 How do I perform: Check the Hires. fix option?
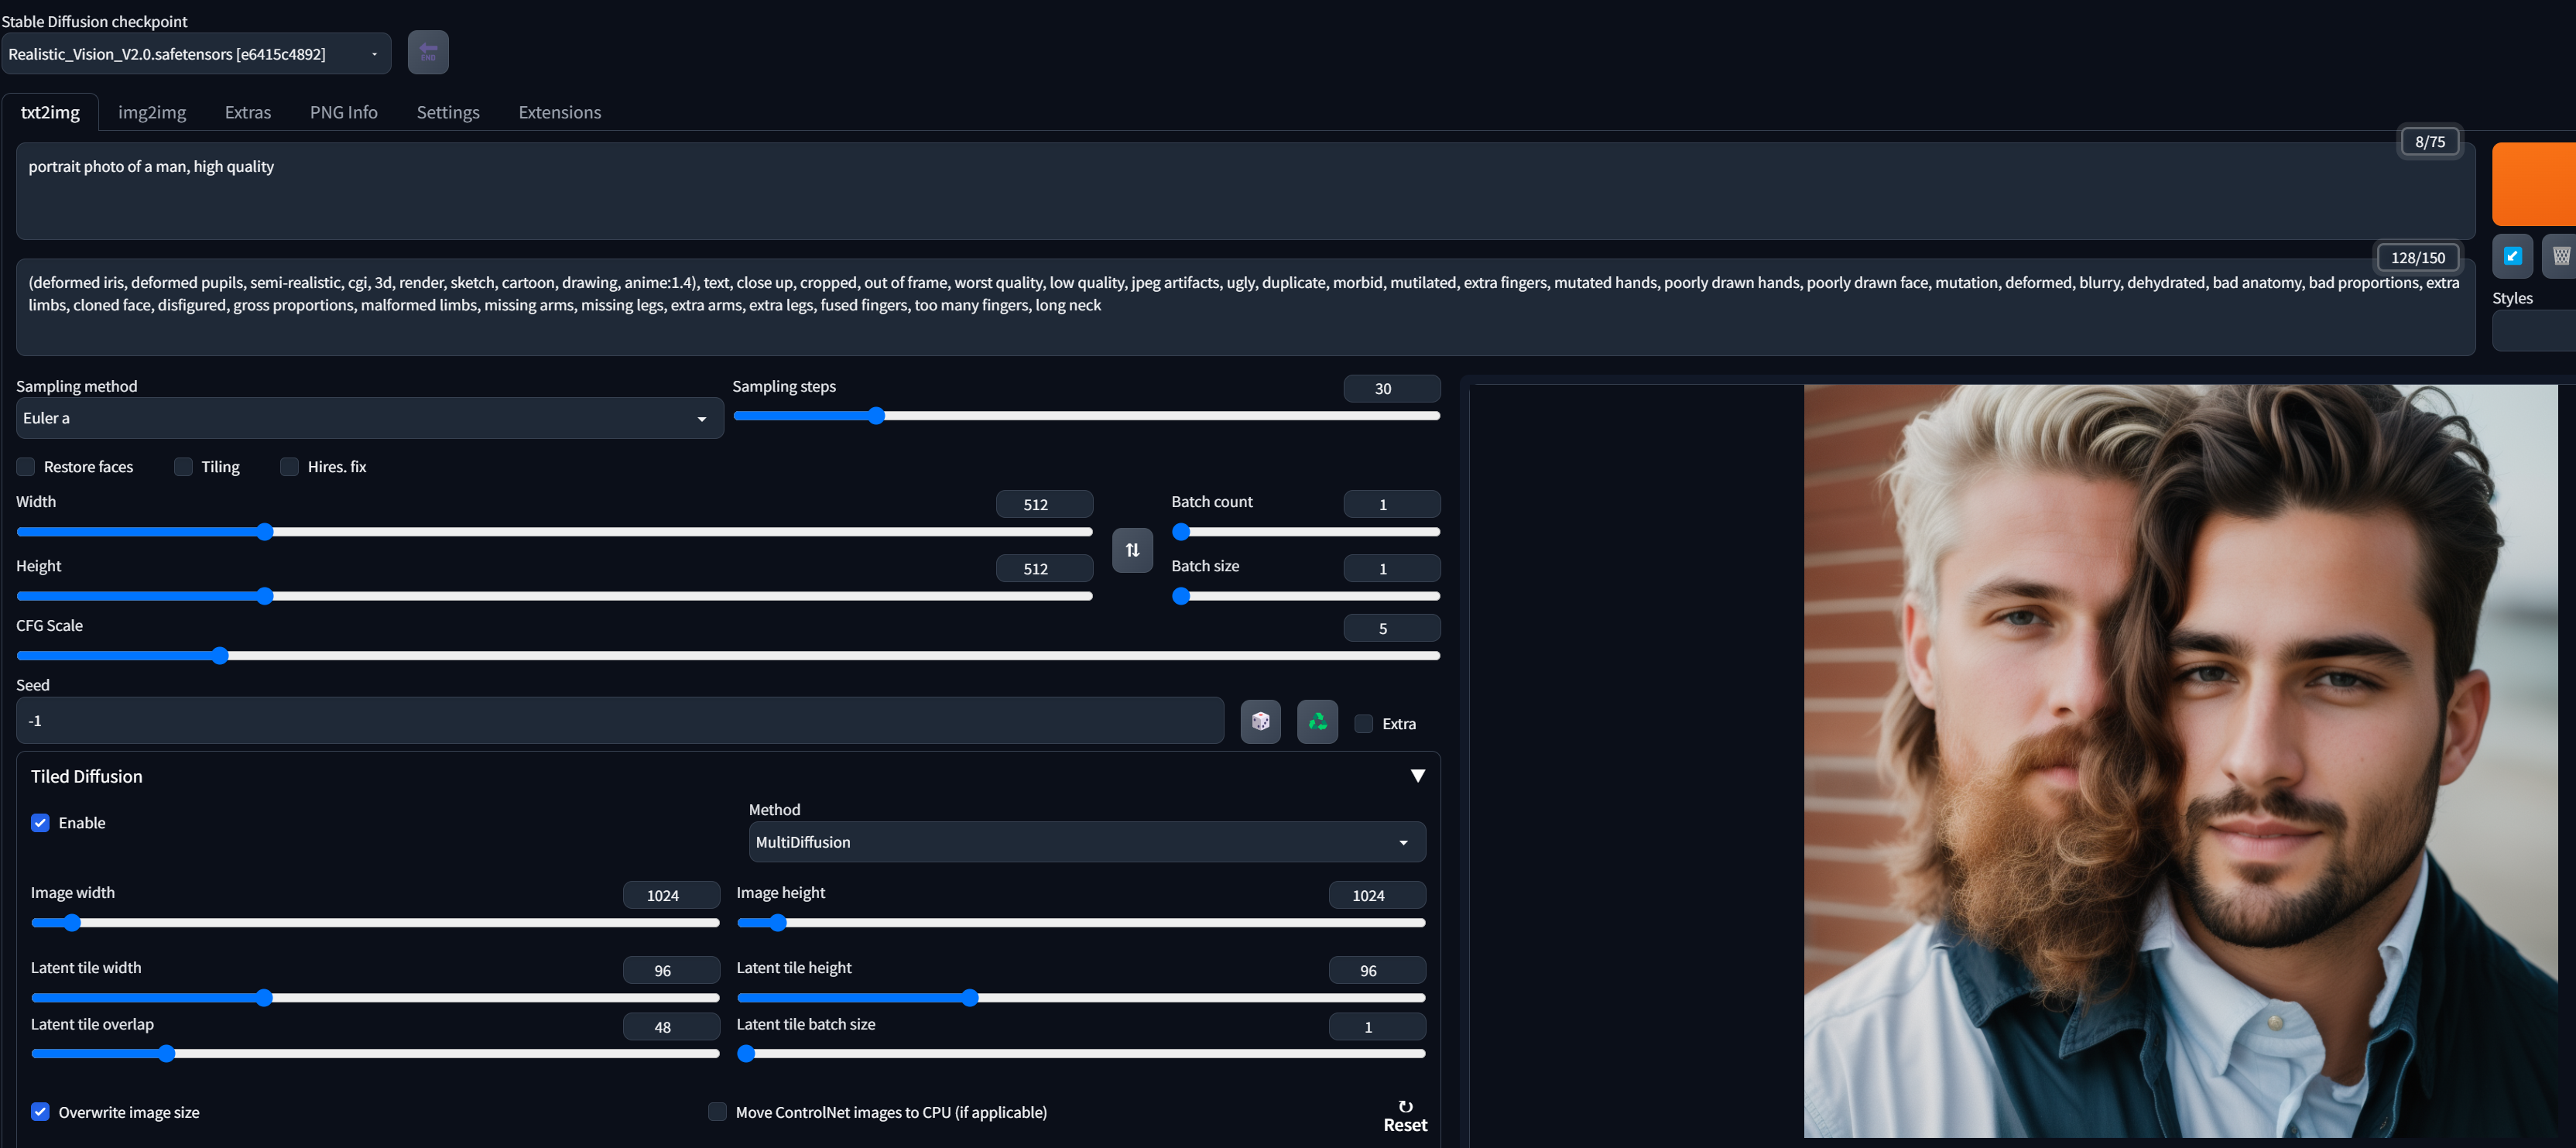289,466
